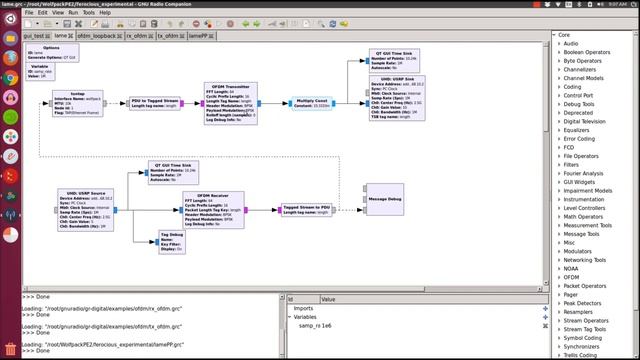This screenshot has height=360, width=640.
Task: Select the samp_rate variable row
Action: tap(418, 326)
